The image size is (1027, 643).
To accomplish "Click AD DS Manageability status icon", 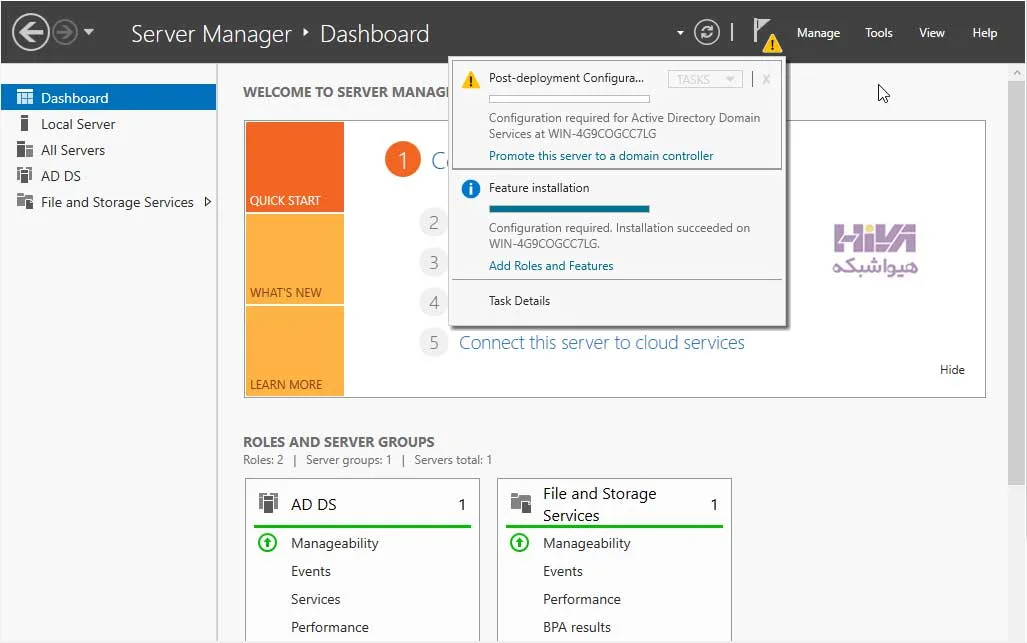I will 267,543.
